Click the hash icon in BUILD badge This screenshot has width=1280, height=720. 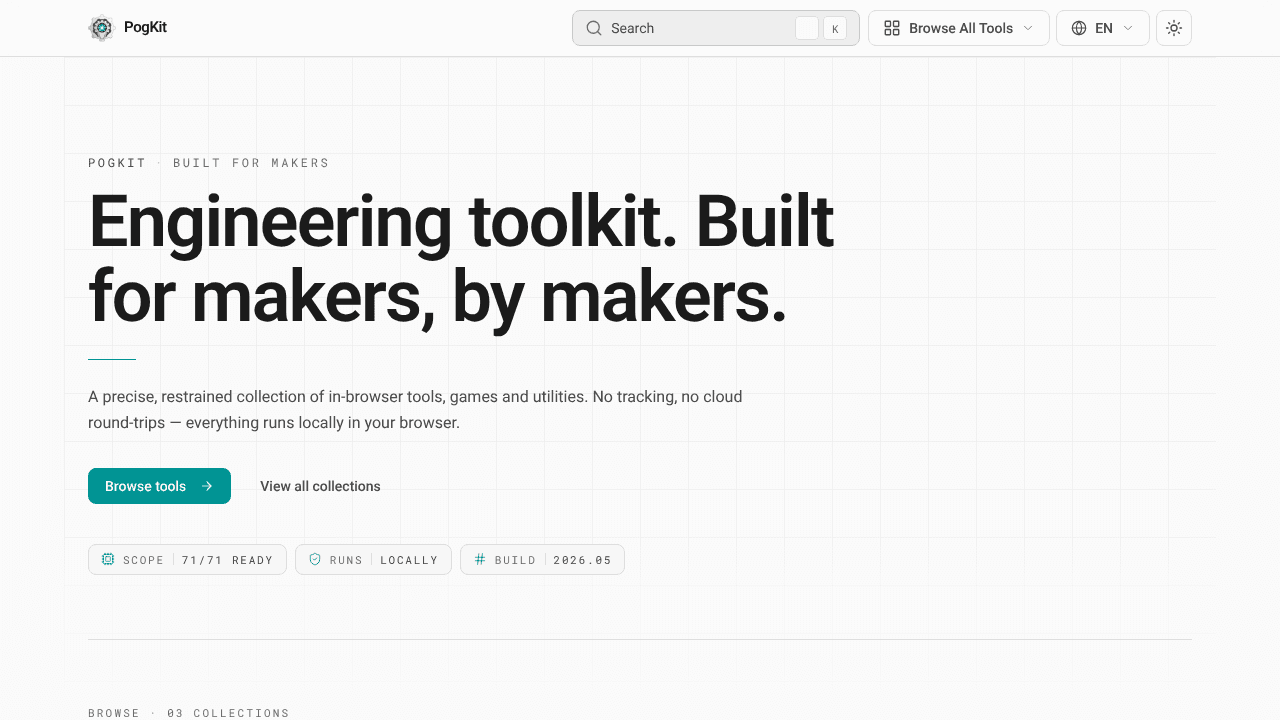coord(480,560)
